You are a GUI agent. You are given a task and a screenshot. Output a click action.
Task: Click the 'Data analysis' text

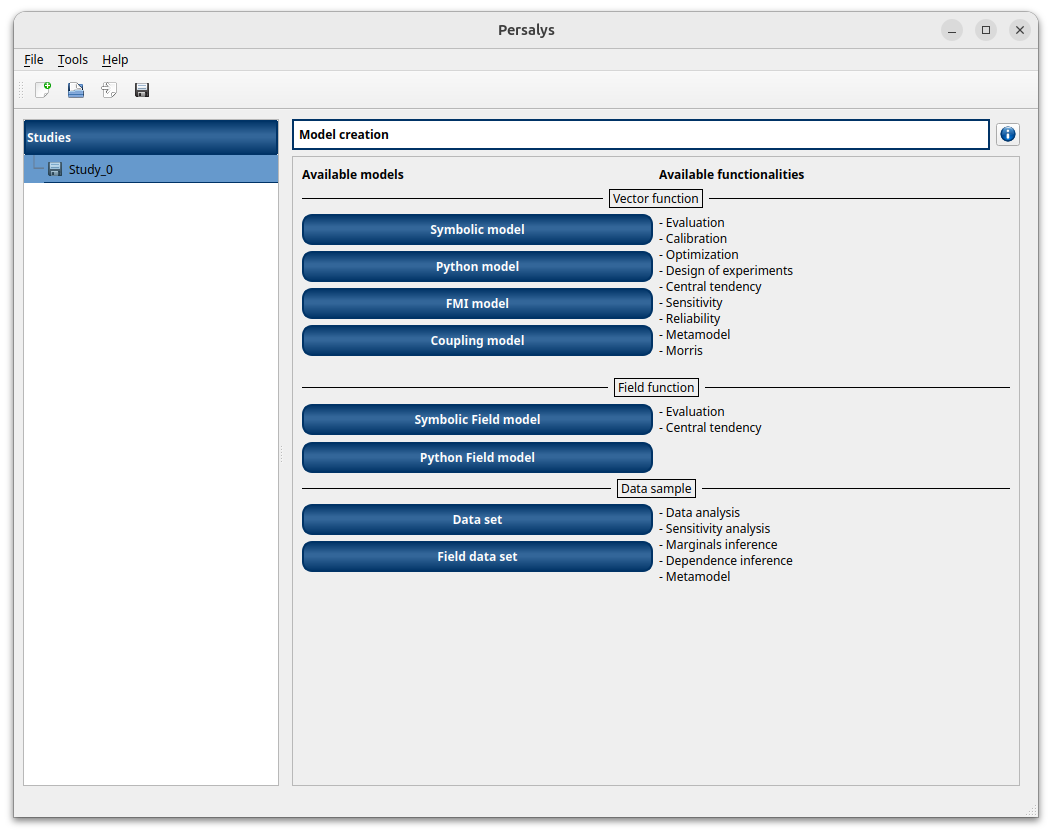702,513
